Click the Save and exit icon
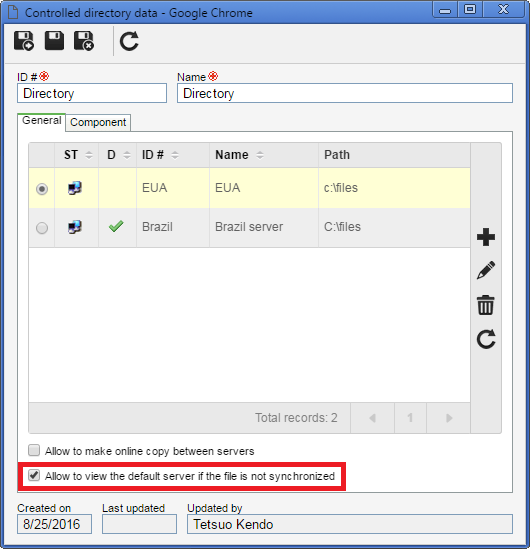 [84, 41]
